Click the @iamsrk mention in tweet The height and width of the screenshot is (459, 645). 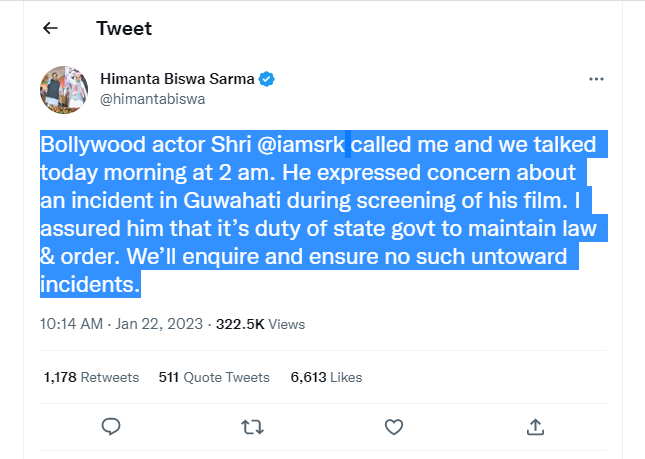pos(303,144)
